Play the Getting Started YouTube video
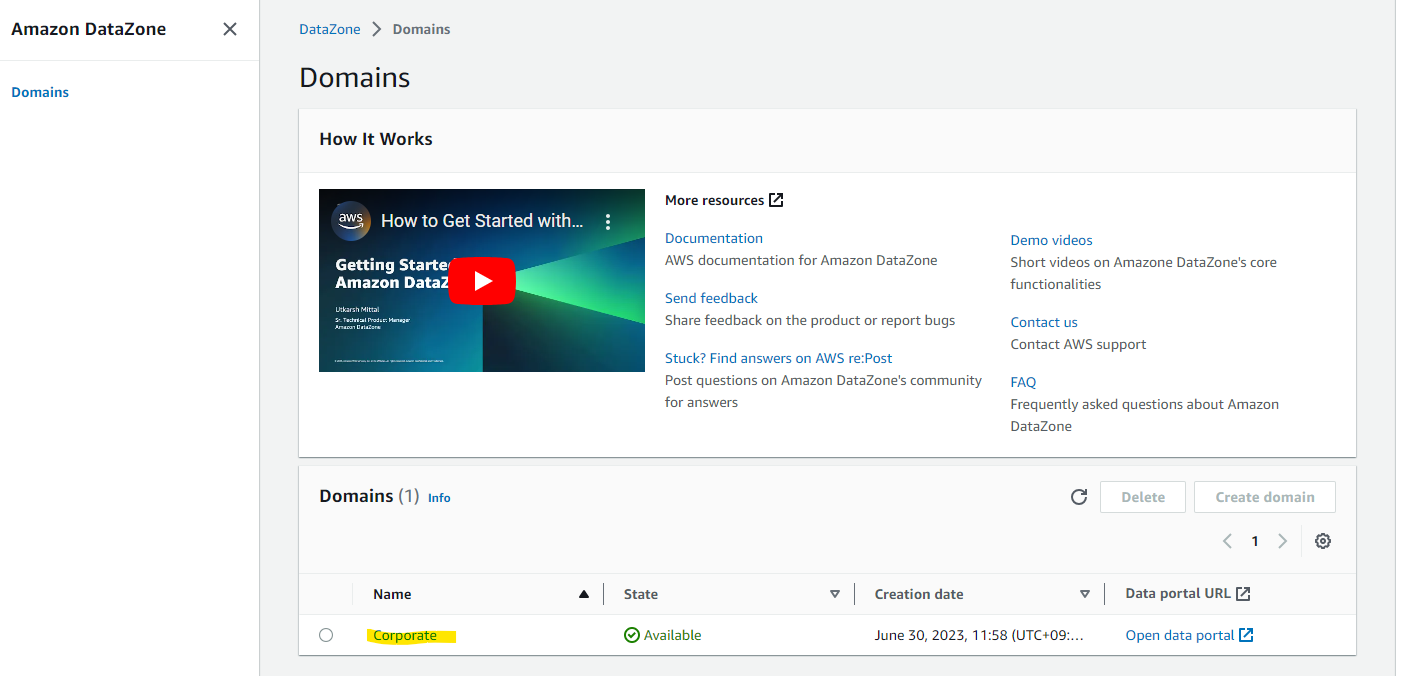This screenshot has height=676, width=1401. tap(482, 281)
